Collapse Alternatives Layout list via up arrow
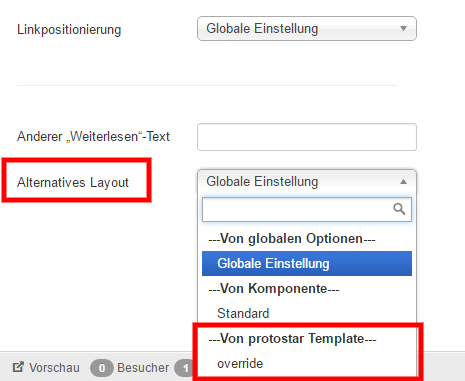 point(403,182)
